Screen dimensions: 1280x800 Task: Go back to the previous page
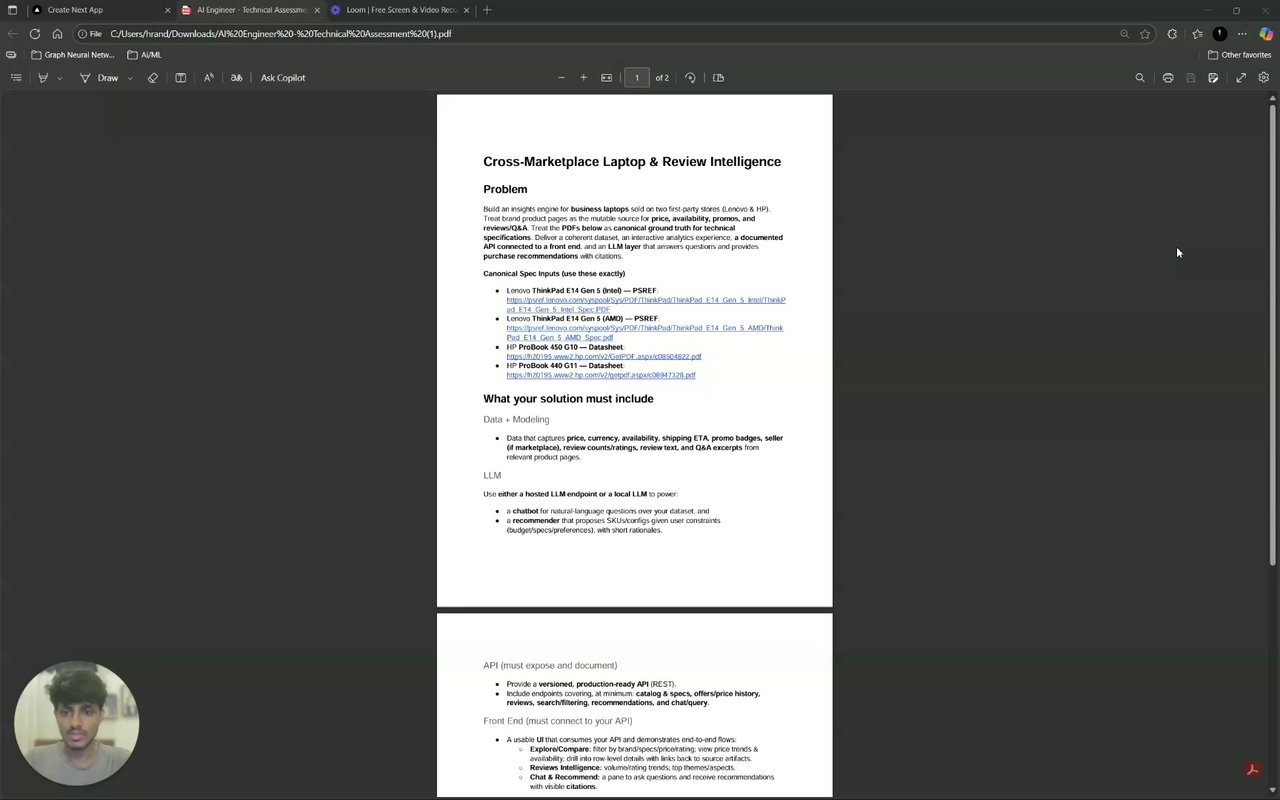coord(12,34)
